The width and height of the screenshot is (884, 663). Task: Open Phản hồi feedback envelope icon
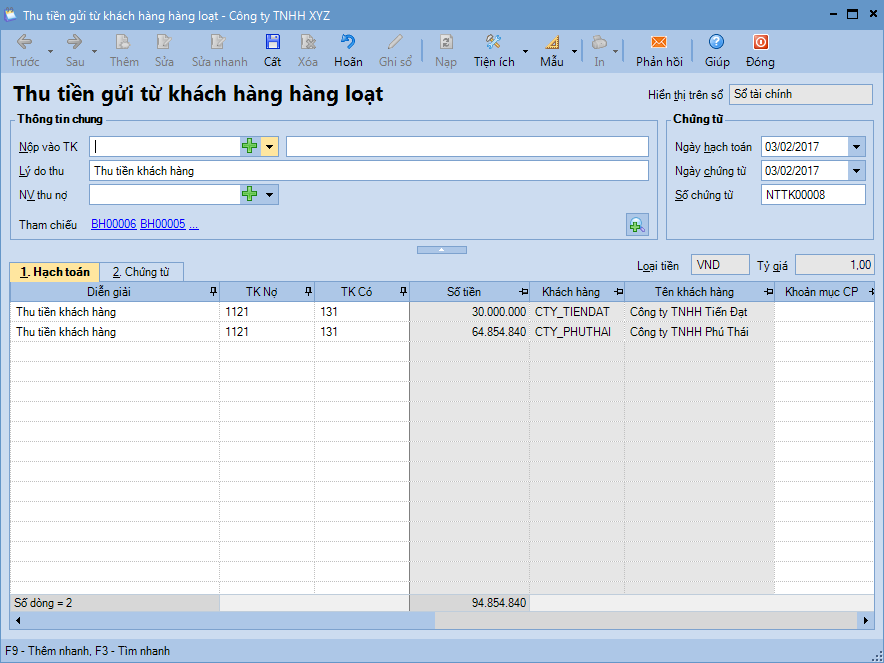659,50
